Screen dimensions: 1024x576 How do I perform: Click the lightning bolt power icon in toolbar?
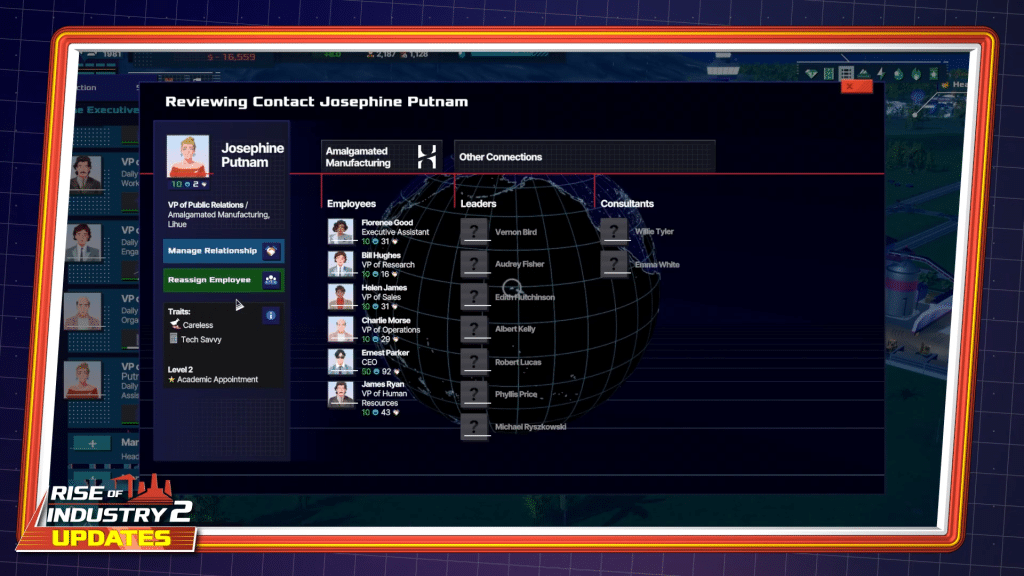click(880, 73)
